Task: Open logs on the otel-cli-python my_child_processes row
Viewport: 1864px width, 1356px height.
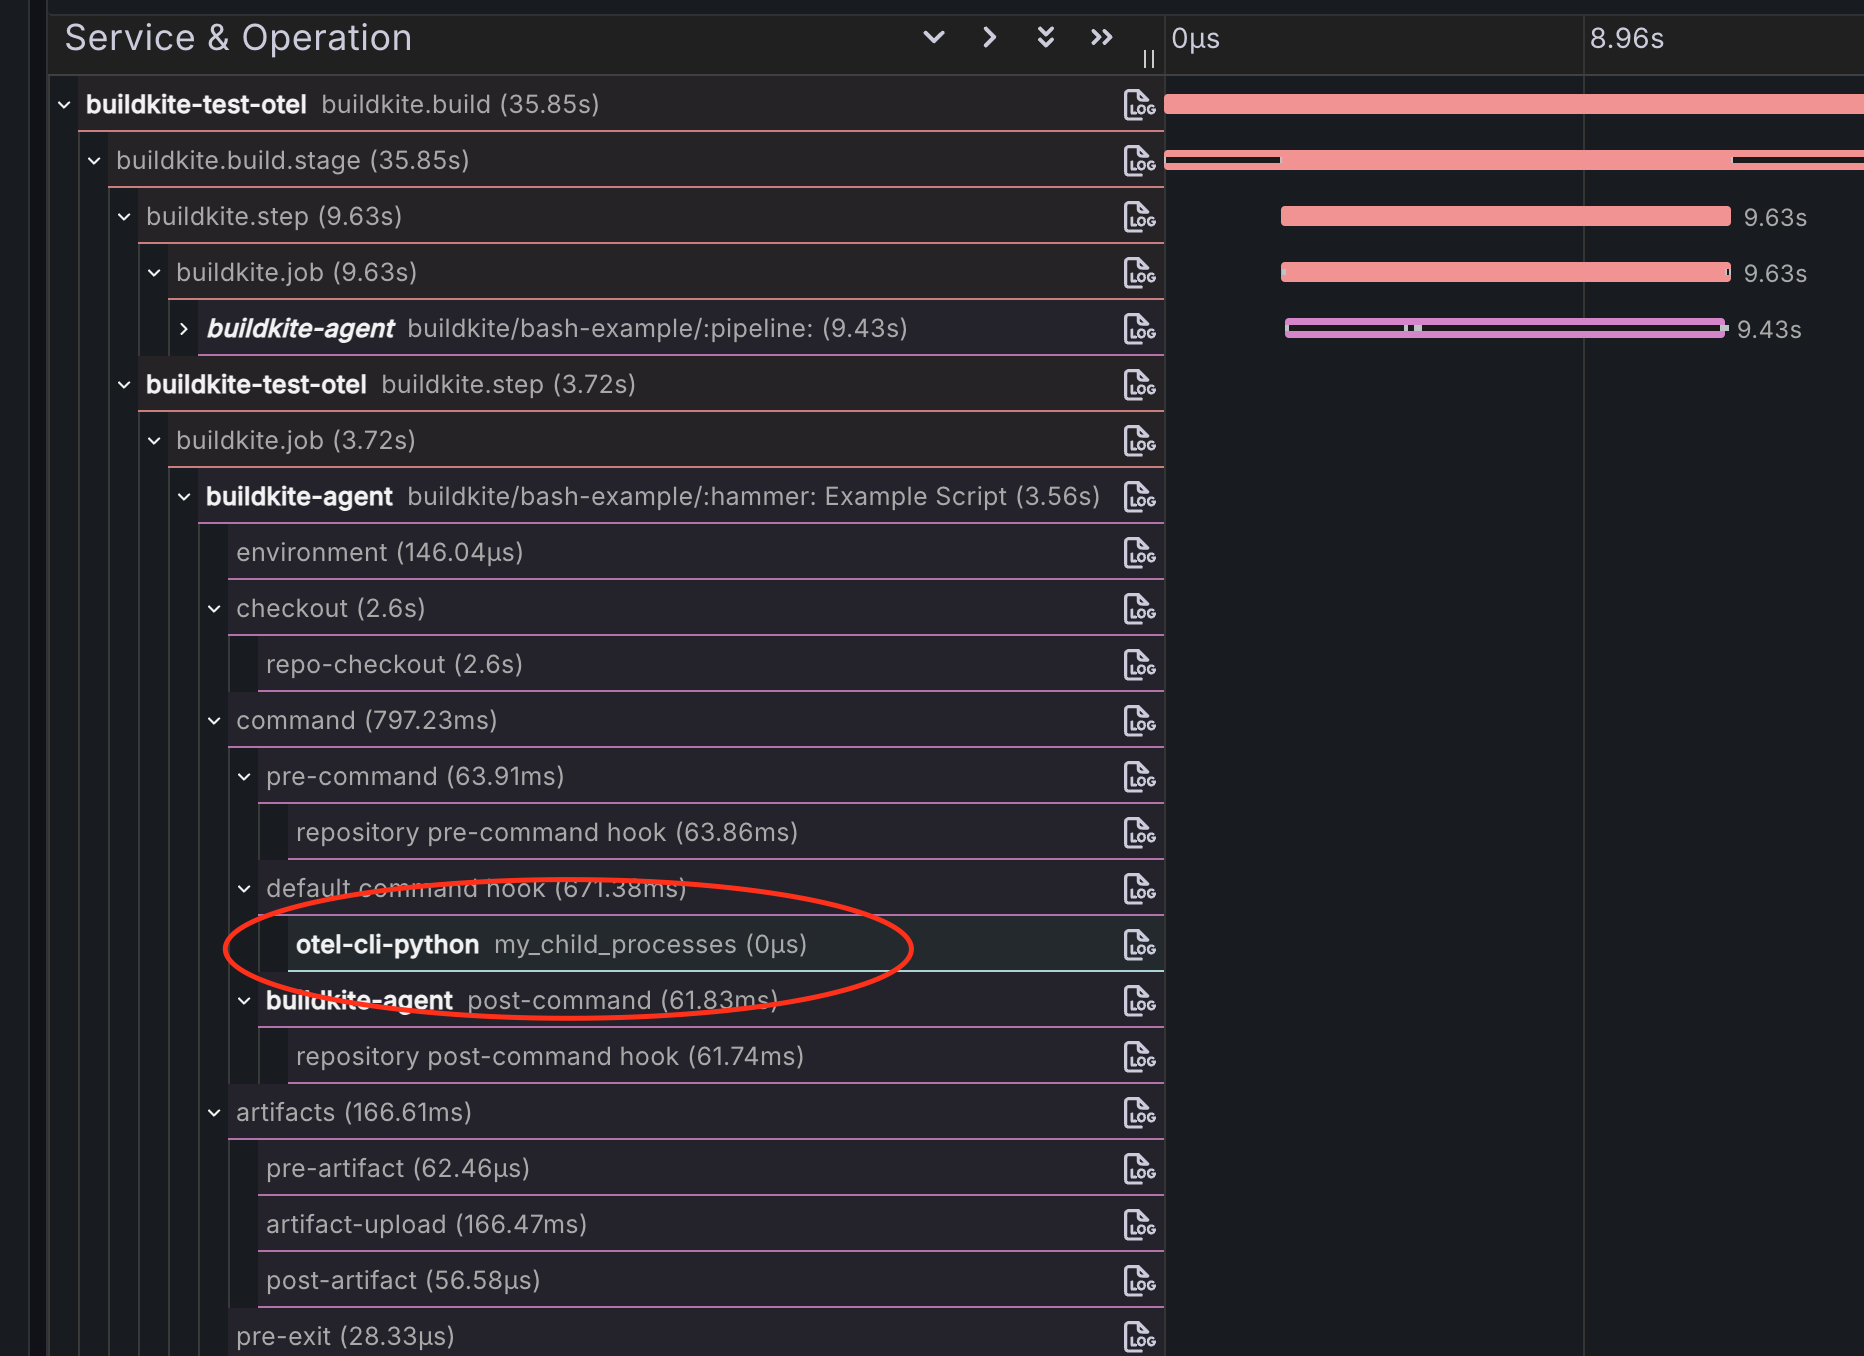Action: pos(1139,944)
